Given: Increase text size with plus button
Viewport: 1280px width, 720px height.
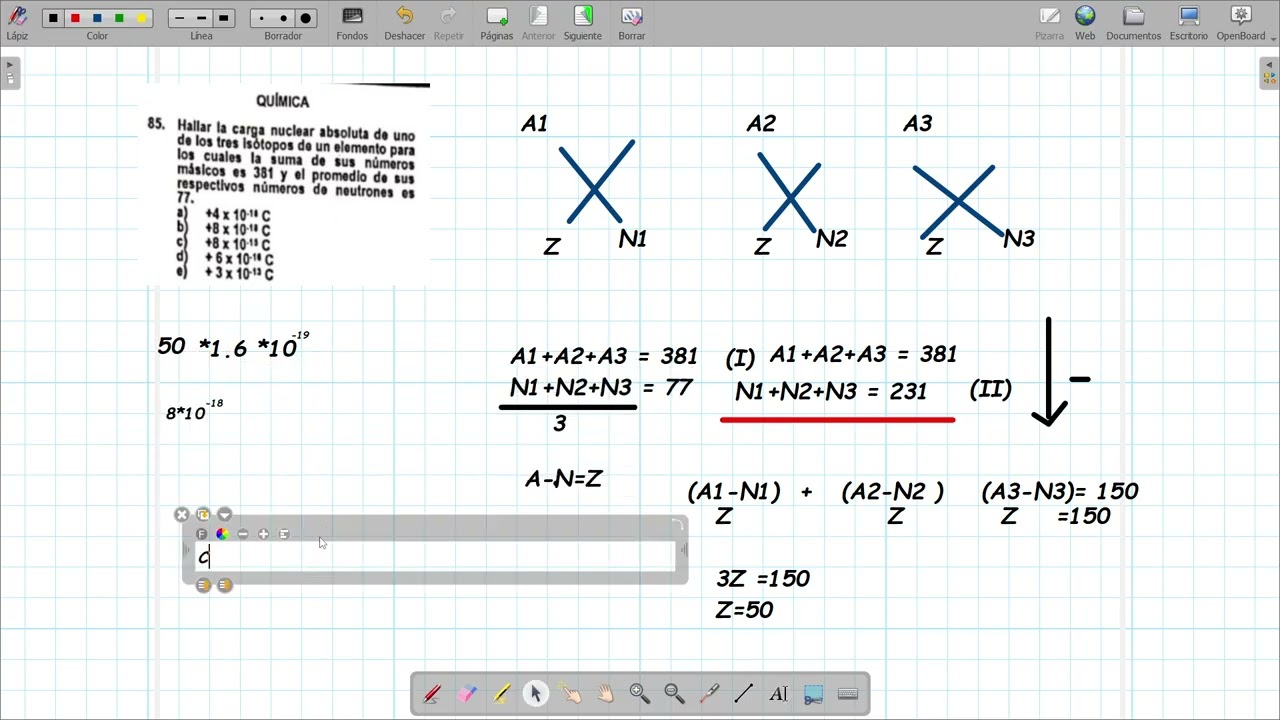Looking at the screenshot, I should coord(263,534).
